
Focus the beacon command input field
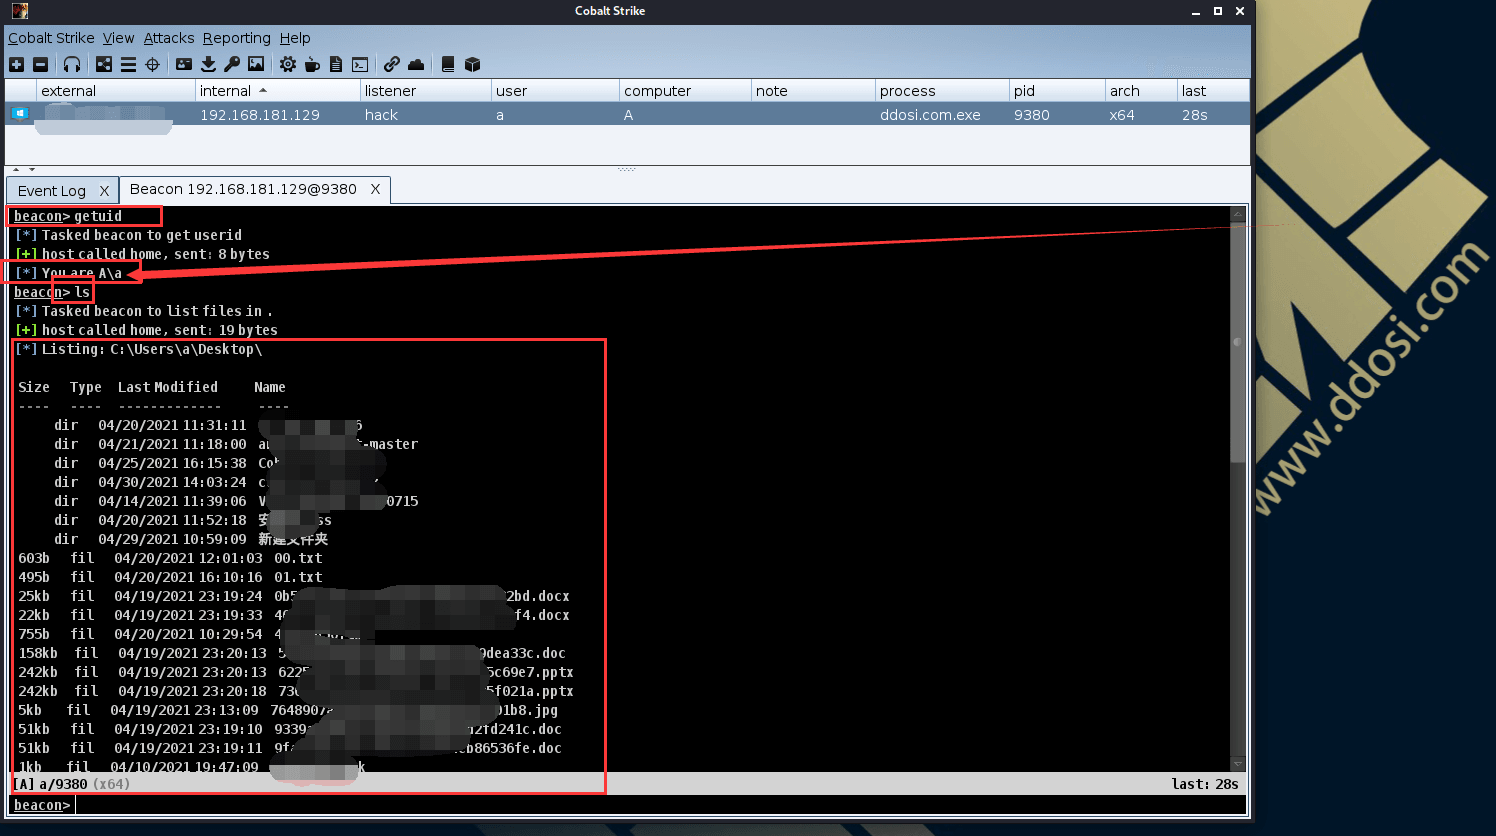click(x=660, y=805)
